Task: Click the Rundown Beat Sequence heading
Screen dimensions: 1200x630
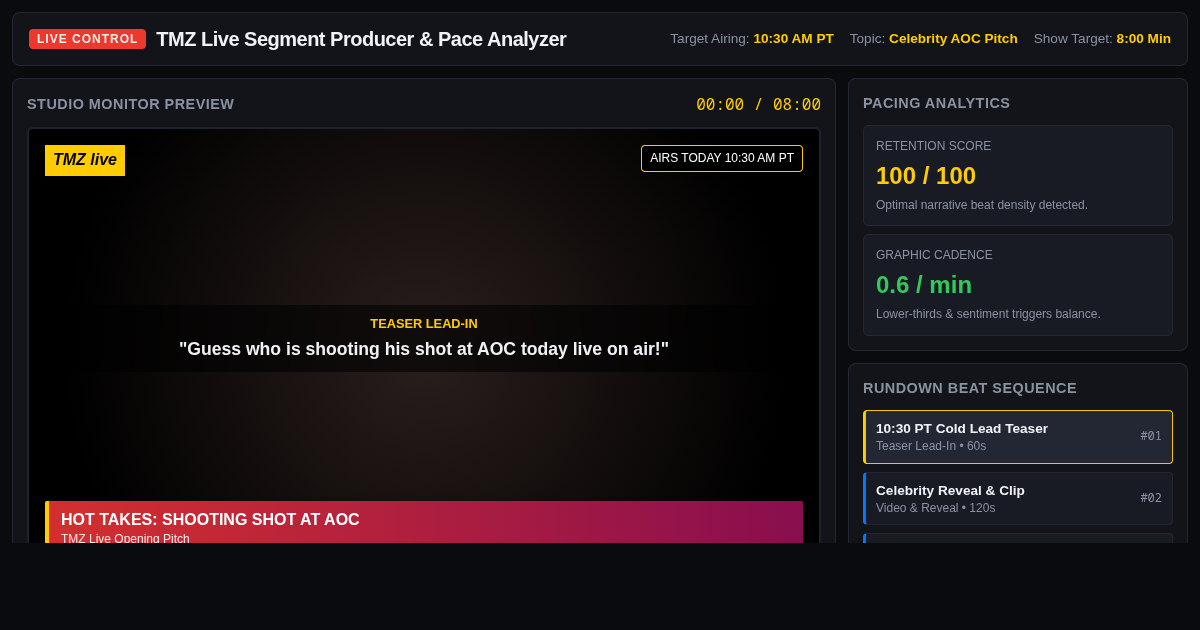Action: tap(970, 388)
